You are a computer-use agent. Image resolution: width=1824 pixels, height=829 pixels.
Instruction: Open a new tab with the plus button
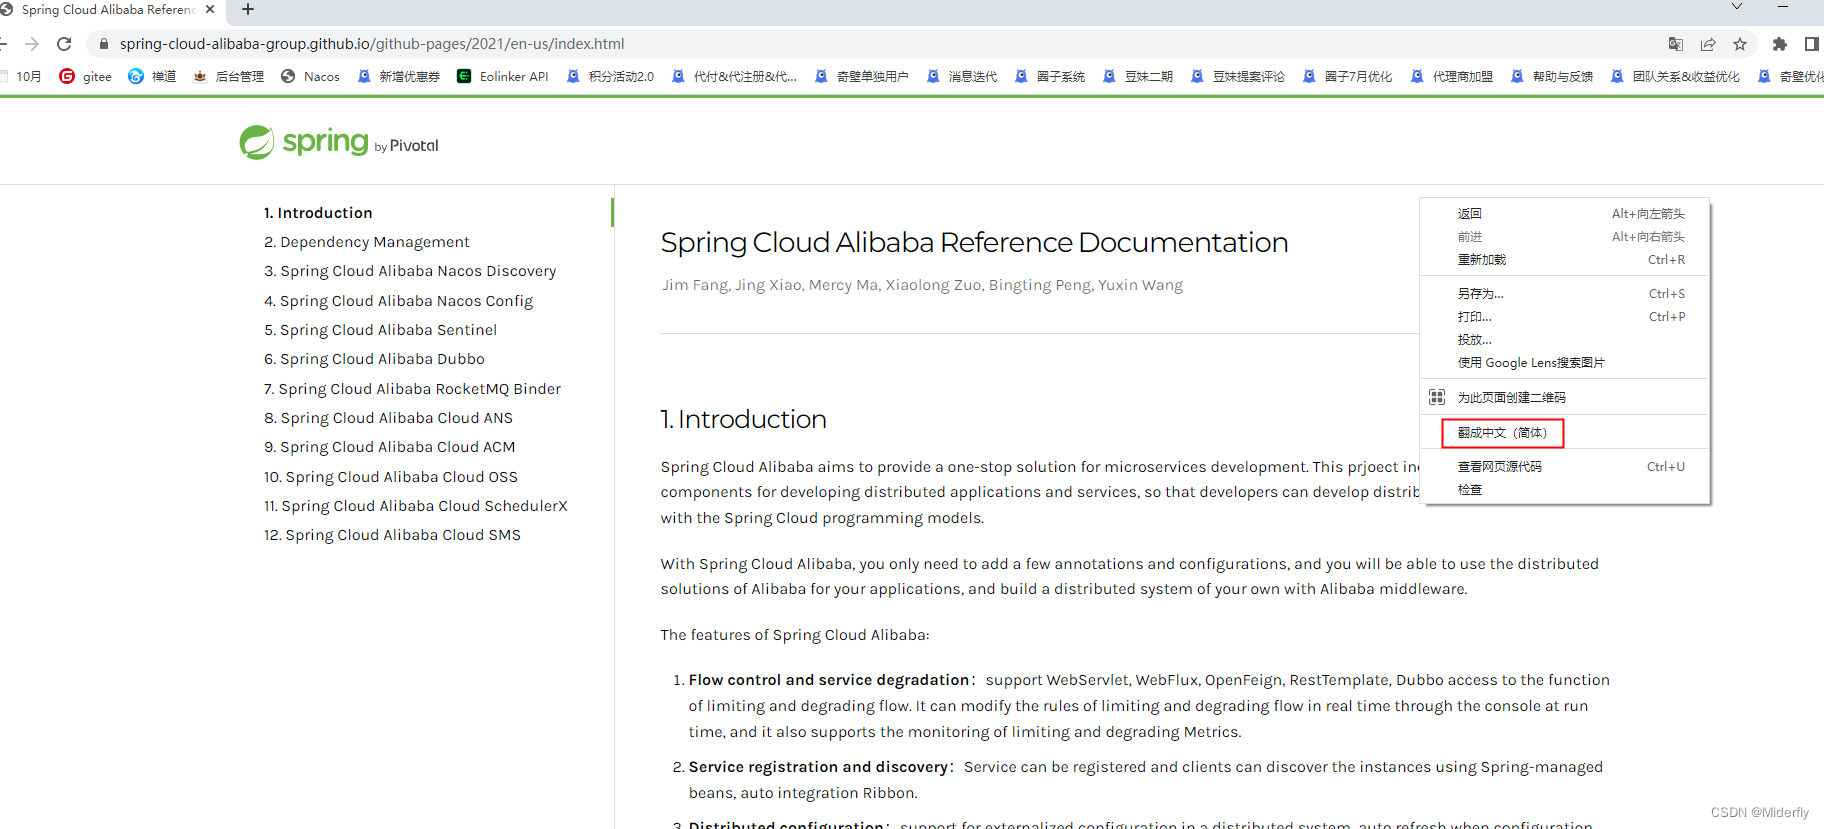pos(248,9)
